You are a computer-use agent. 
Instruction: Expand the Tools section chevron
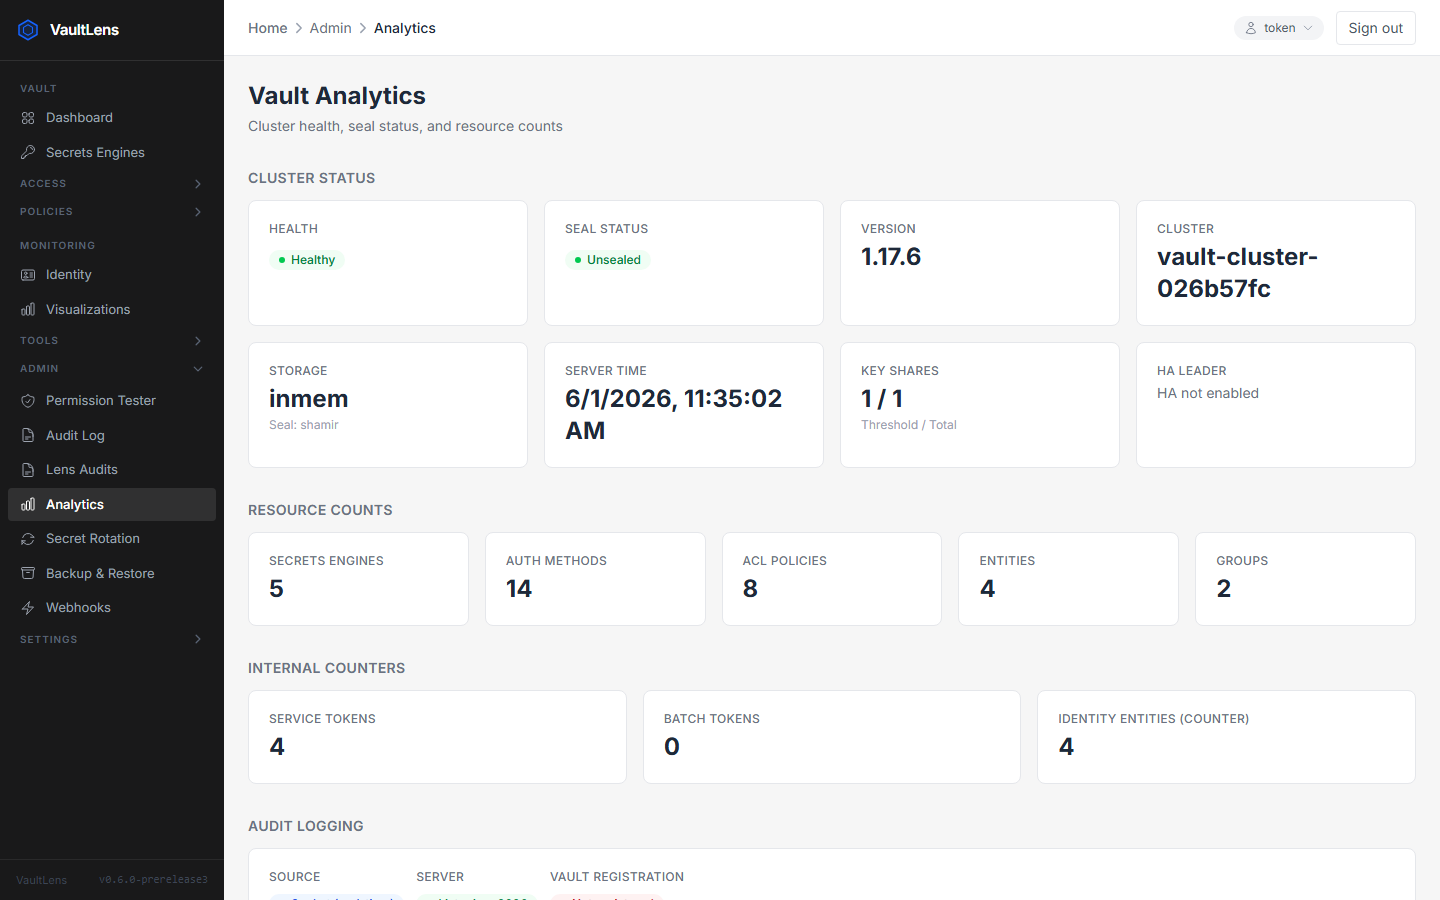(198, 341)
